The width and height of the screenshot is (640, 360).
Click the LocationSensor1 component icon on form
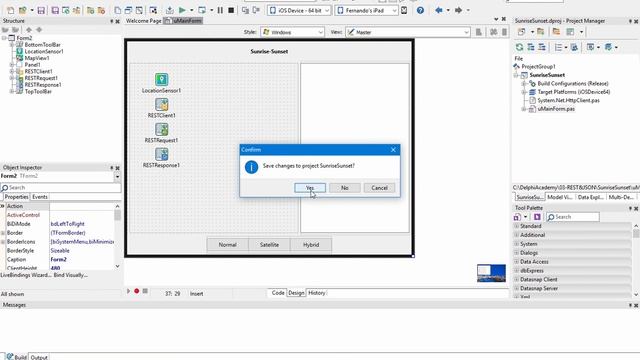[x=161, y=79]
